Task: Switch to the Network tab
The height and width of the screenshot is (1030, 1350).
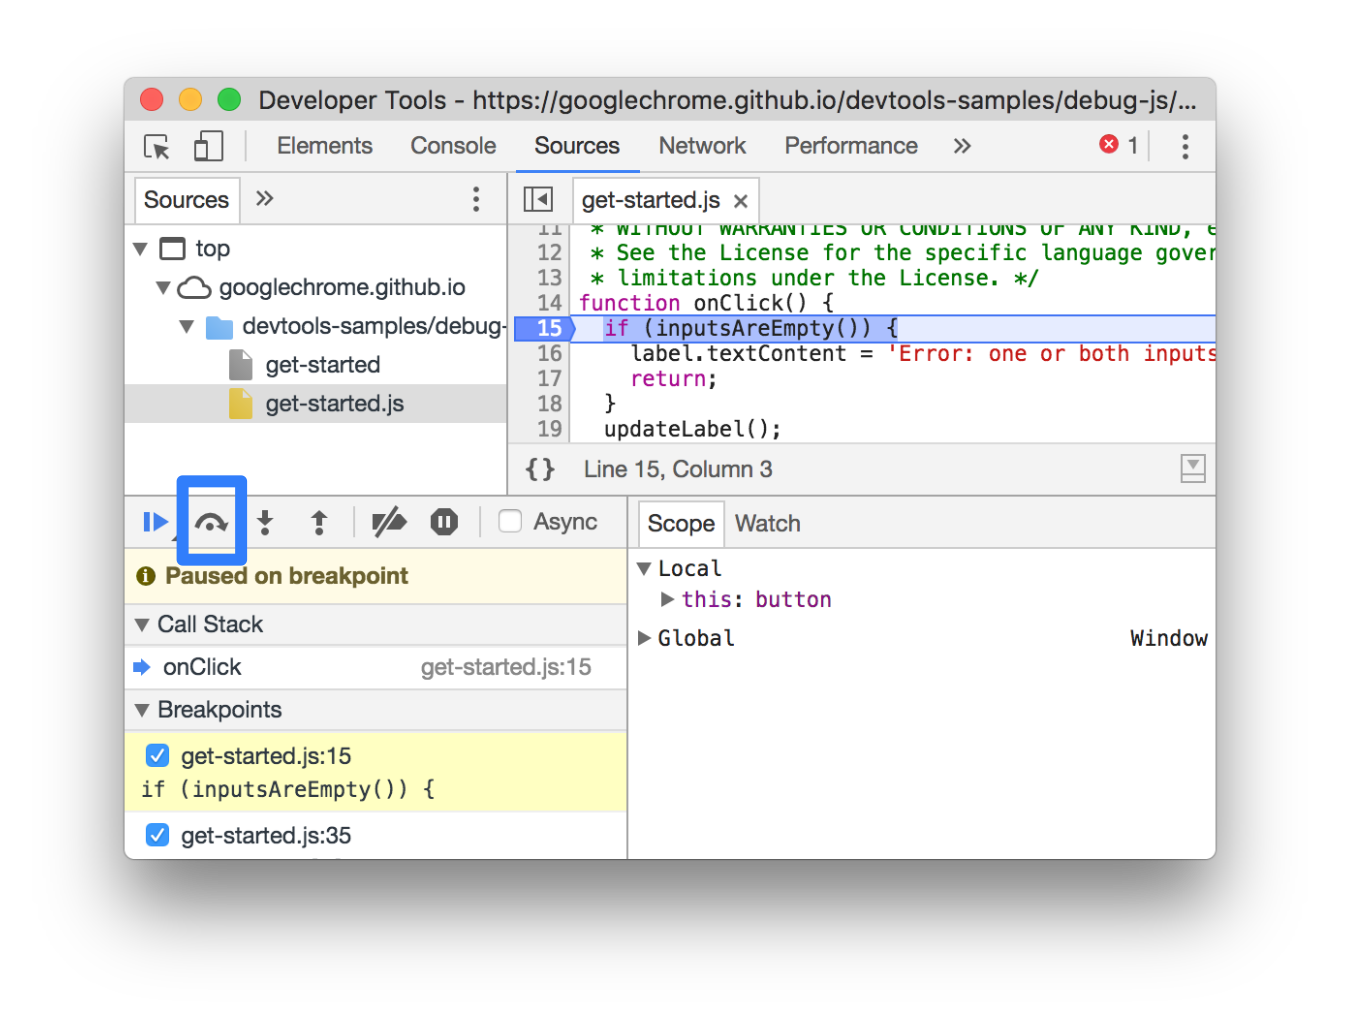Action: tap(702, 146)
